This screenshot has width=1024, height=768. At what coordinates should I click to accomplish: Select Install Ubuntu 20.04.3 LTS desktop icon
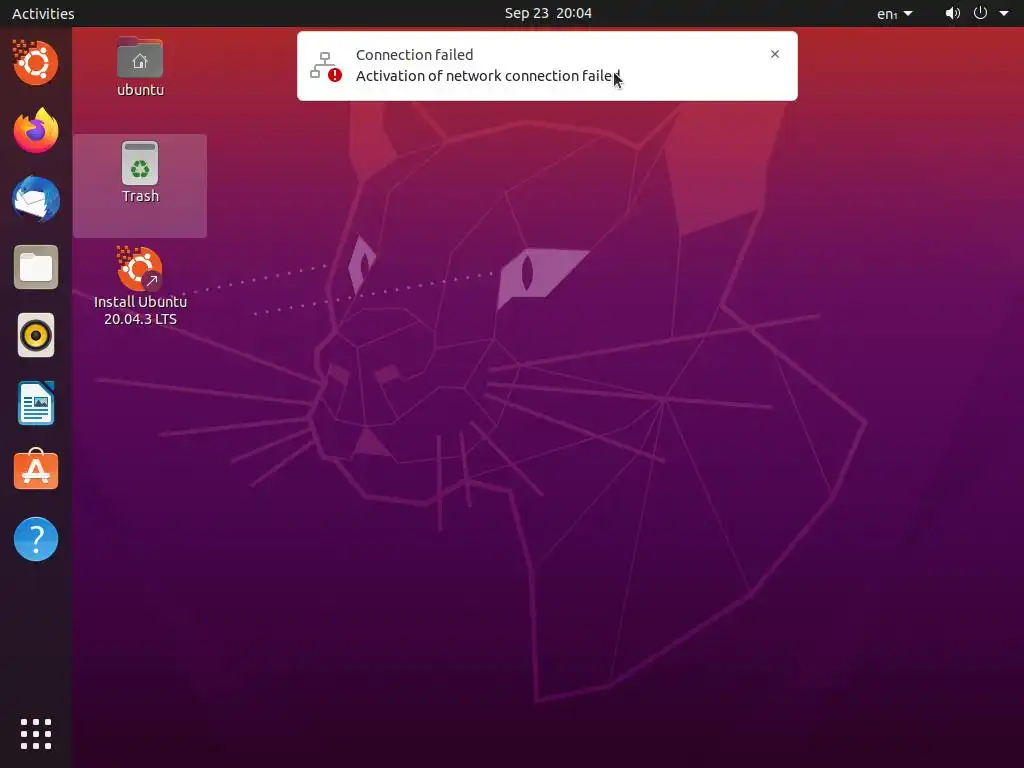tap(140, 286)
